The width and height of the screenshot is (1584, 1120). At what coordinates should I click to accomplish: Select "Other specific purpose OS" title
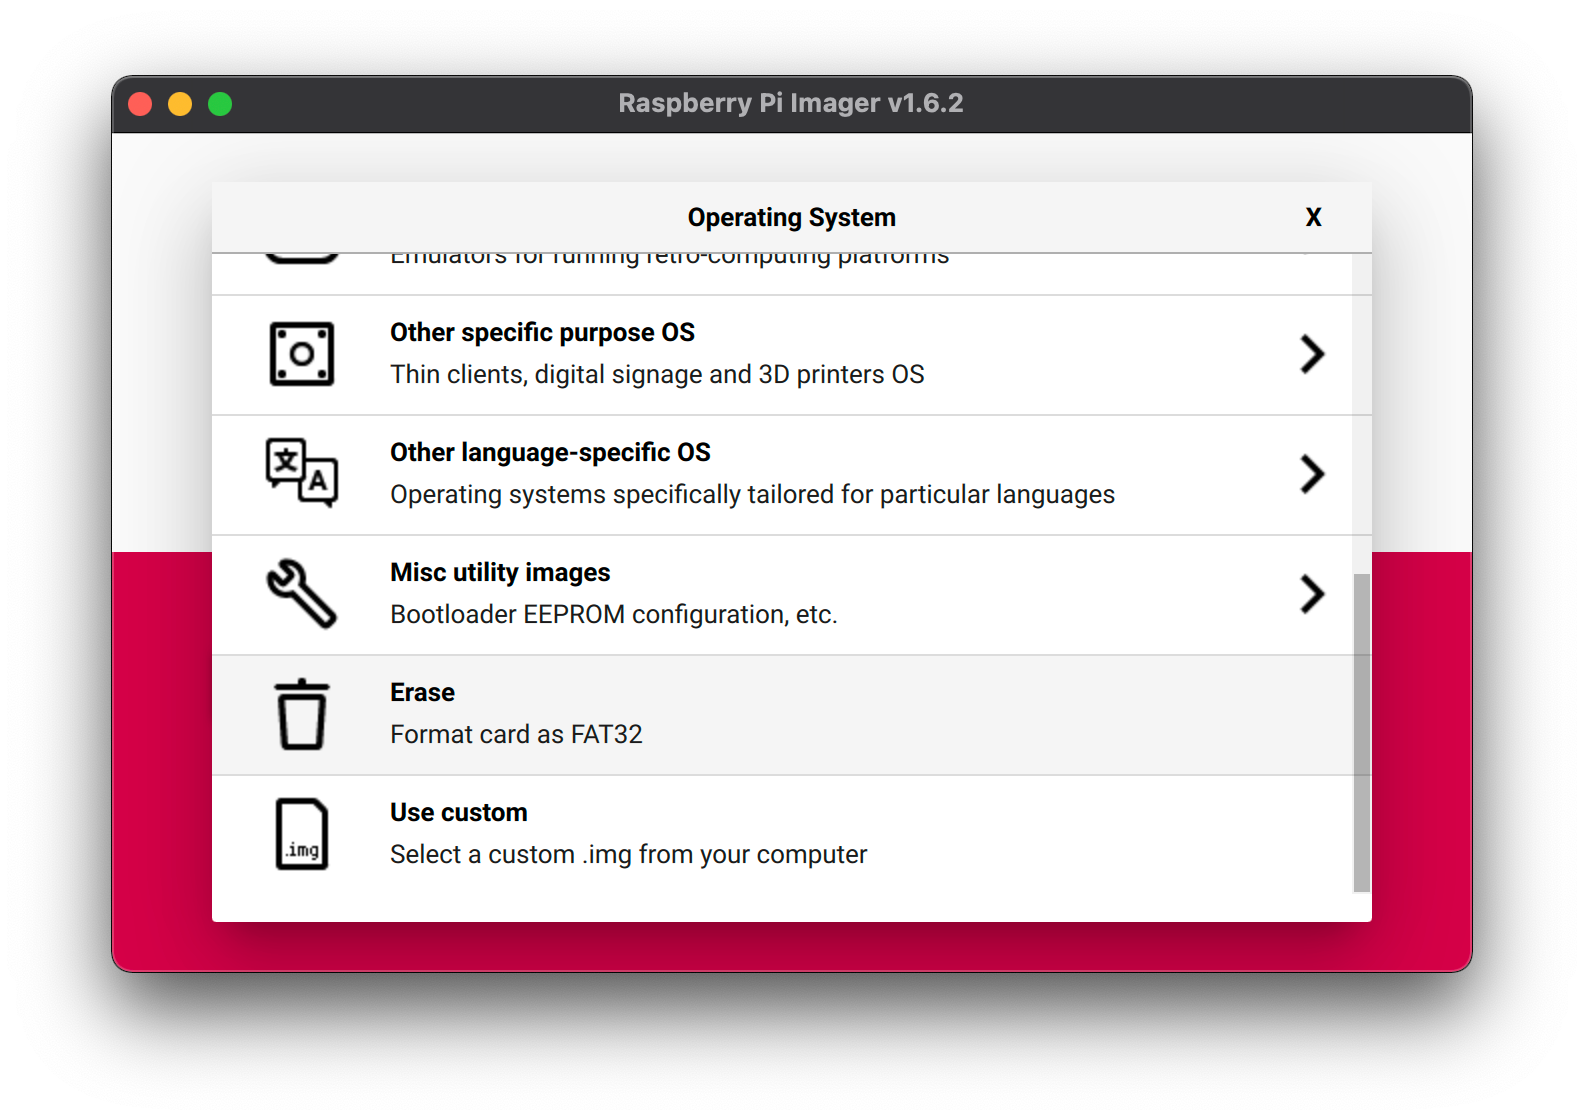tap(542, 332)
